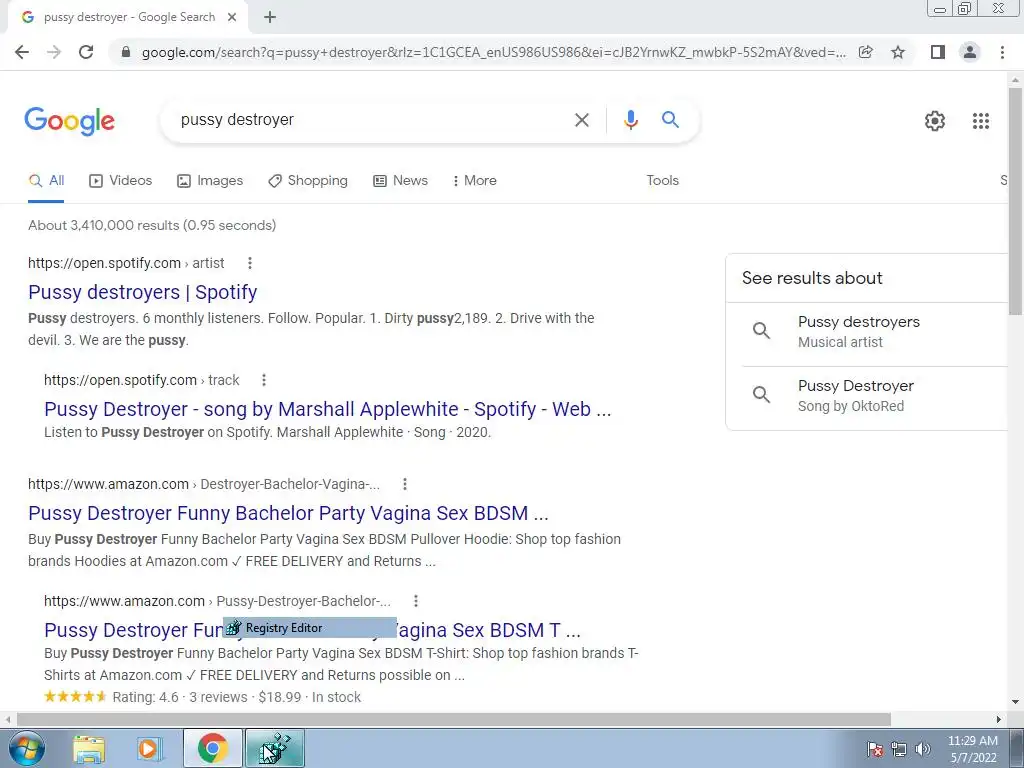Screen dimensions: 1024x768
Task: Click the horizontal scrollbar thumb
Action: click(x=453, y=719)
